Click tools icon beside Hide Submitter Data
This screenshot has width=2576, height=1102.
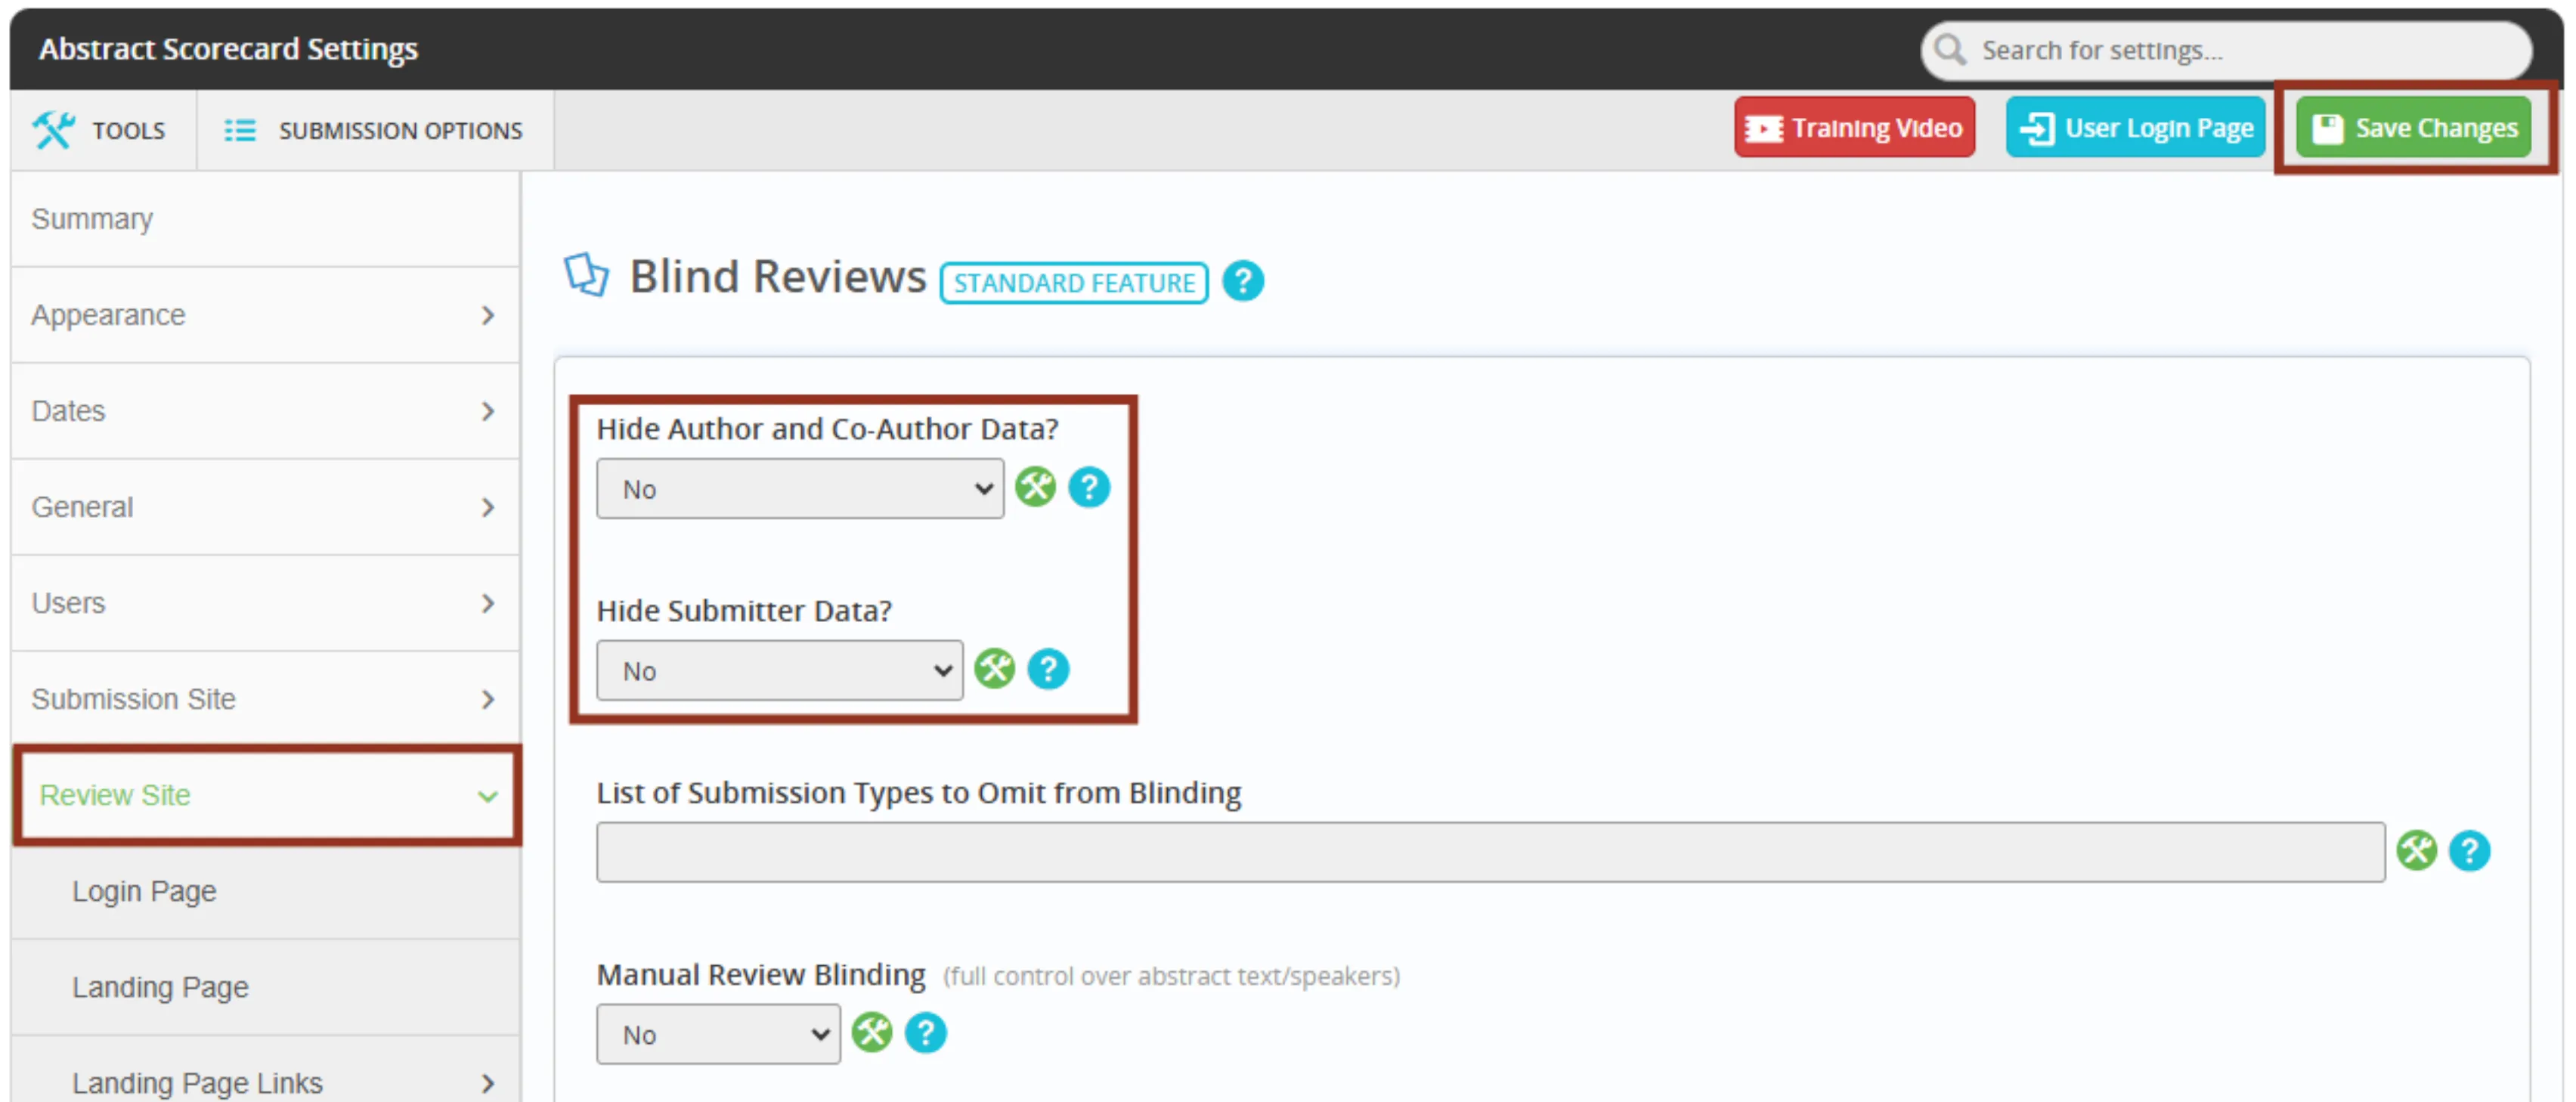pyautogui.click(x=994, y=669)
